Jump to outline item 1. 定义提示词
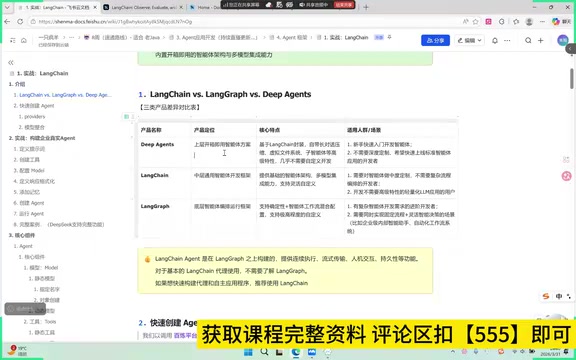 [29, 149]
